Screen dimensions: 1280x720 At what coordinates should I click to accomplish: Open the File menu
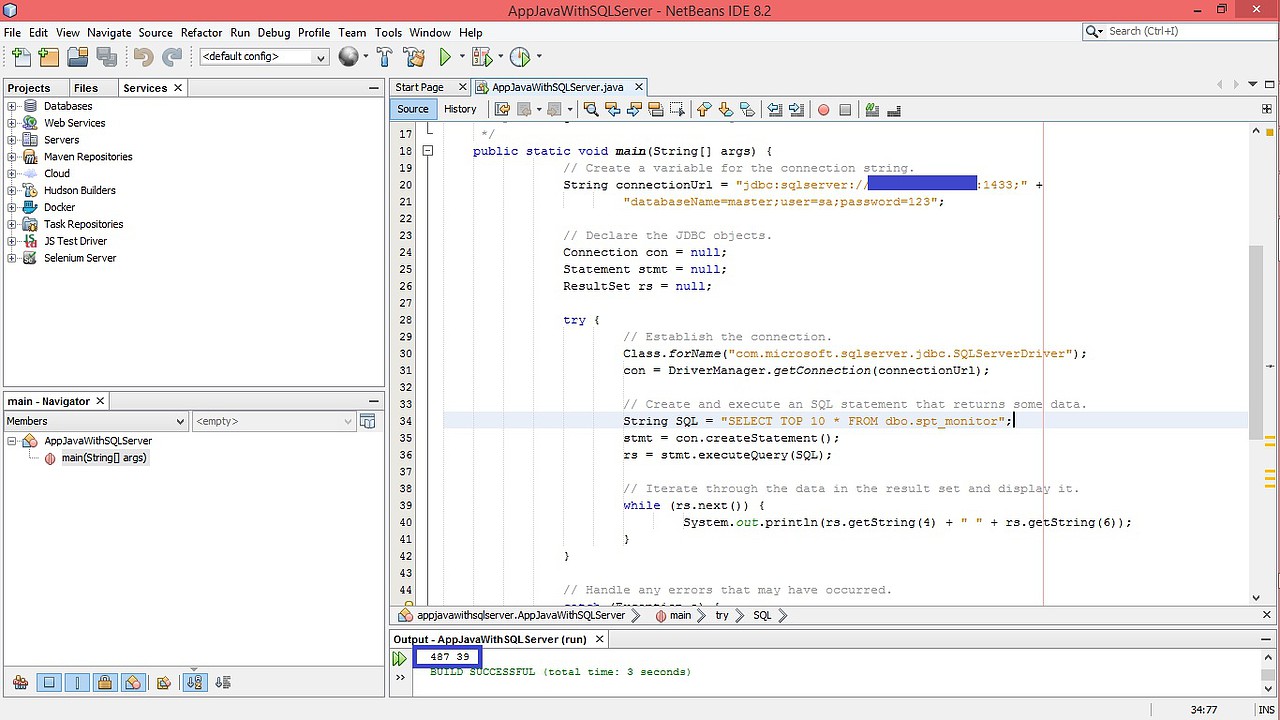12,32
